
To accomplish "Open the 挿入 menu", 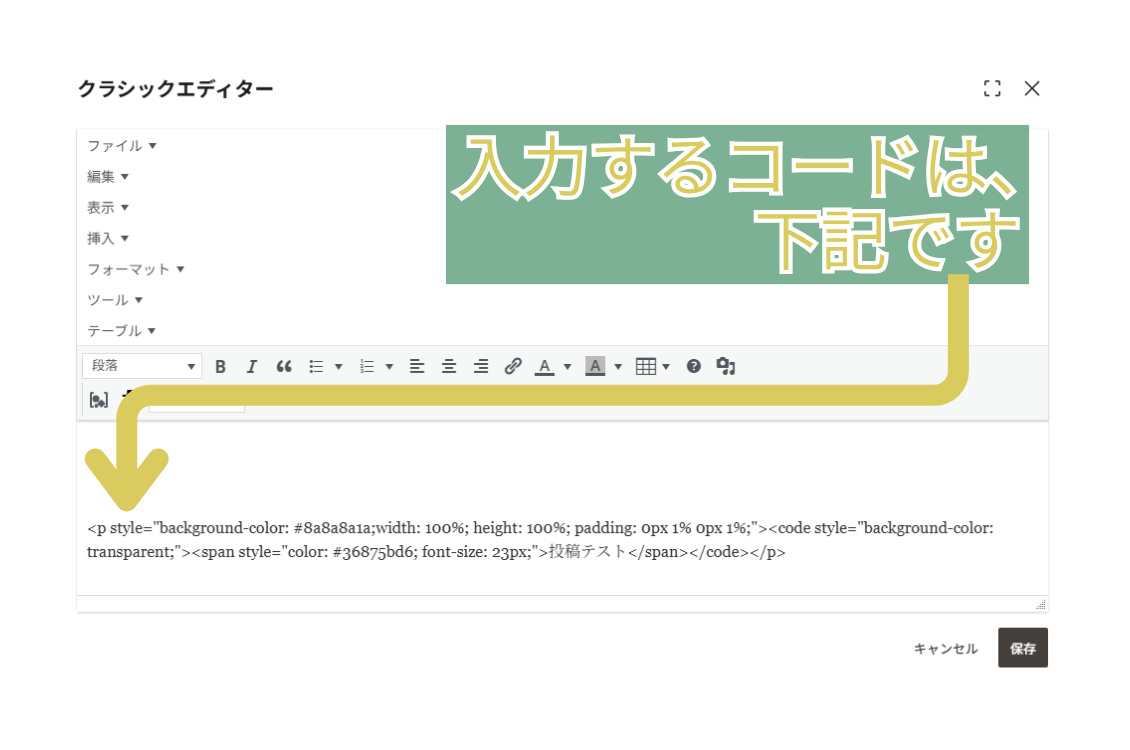I will click(x=108, y=238).
